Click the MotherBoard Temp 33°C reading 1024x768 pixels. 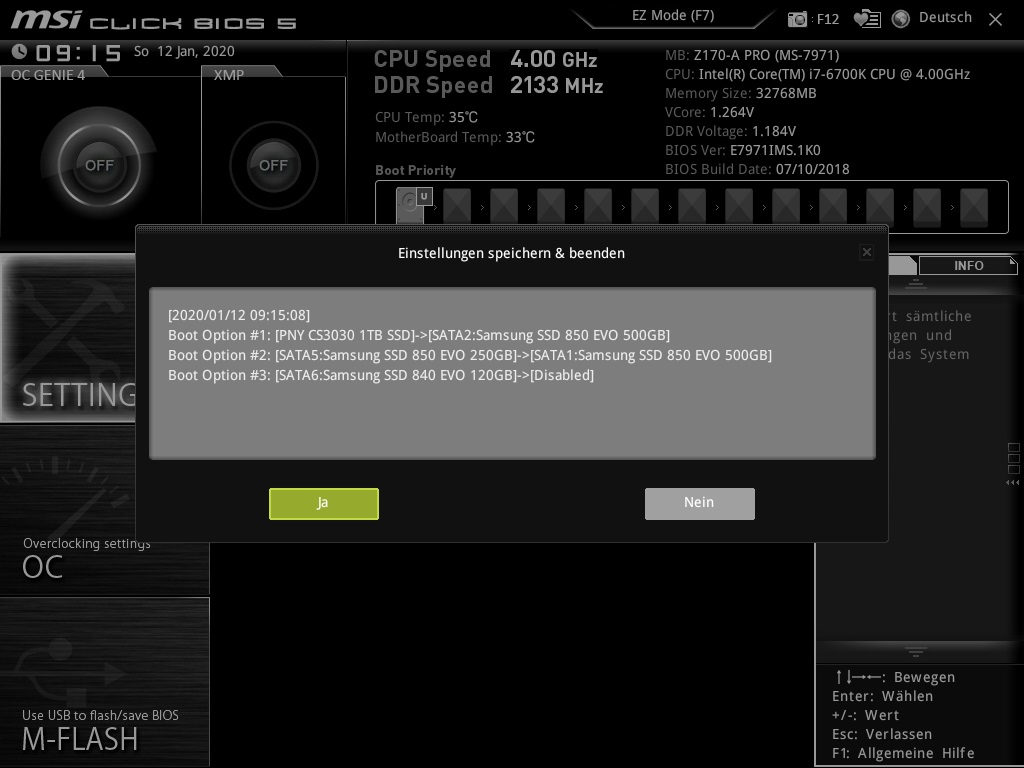click(455, 137)
